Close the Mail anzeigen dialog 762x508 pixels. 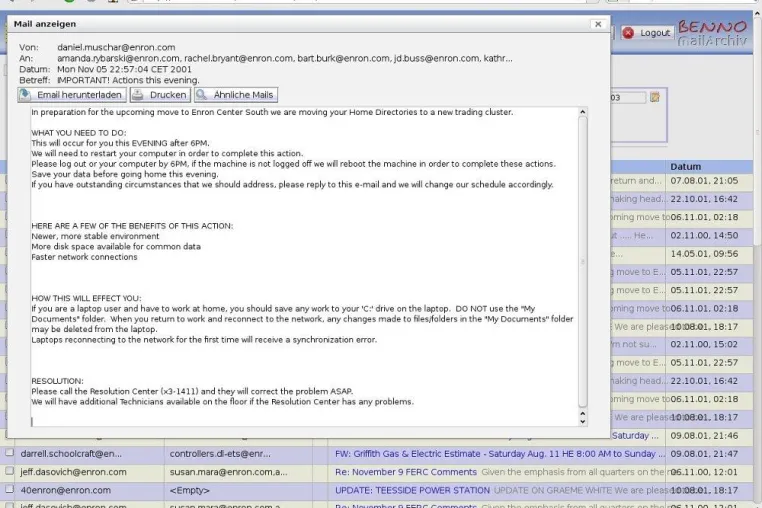[x=598, y=24]
